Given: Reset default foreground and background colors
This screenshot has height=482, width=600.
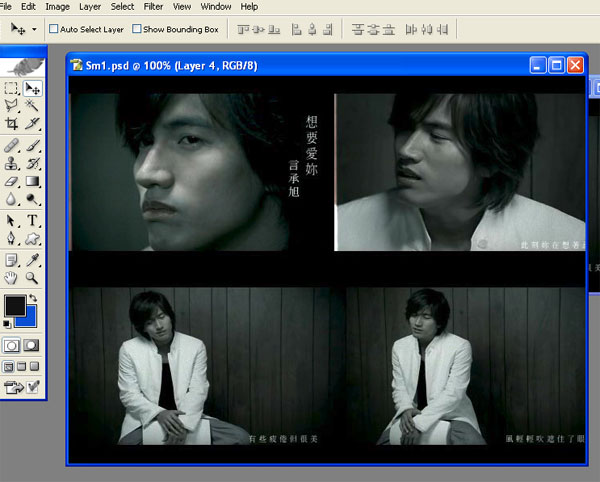Looking at the screenshot, I should (x=7, y=324).
